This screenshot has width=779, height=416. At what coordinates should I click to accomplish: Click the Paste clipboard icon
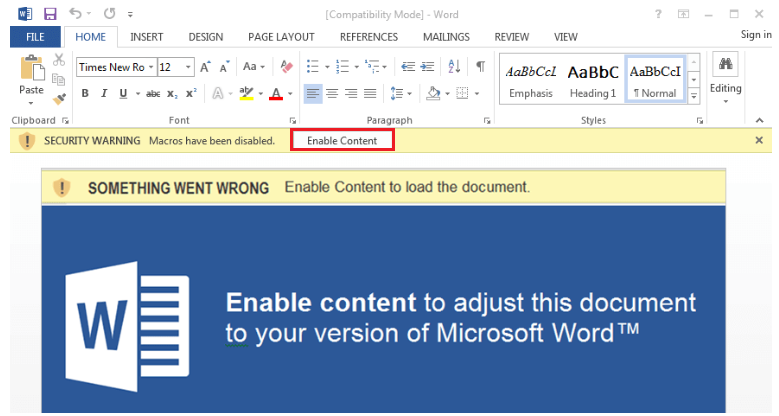coord(31,68)
